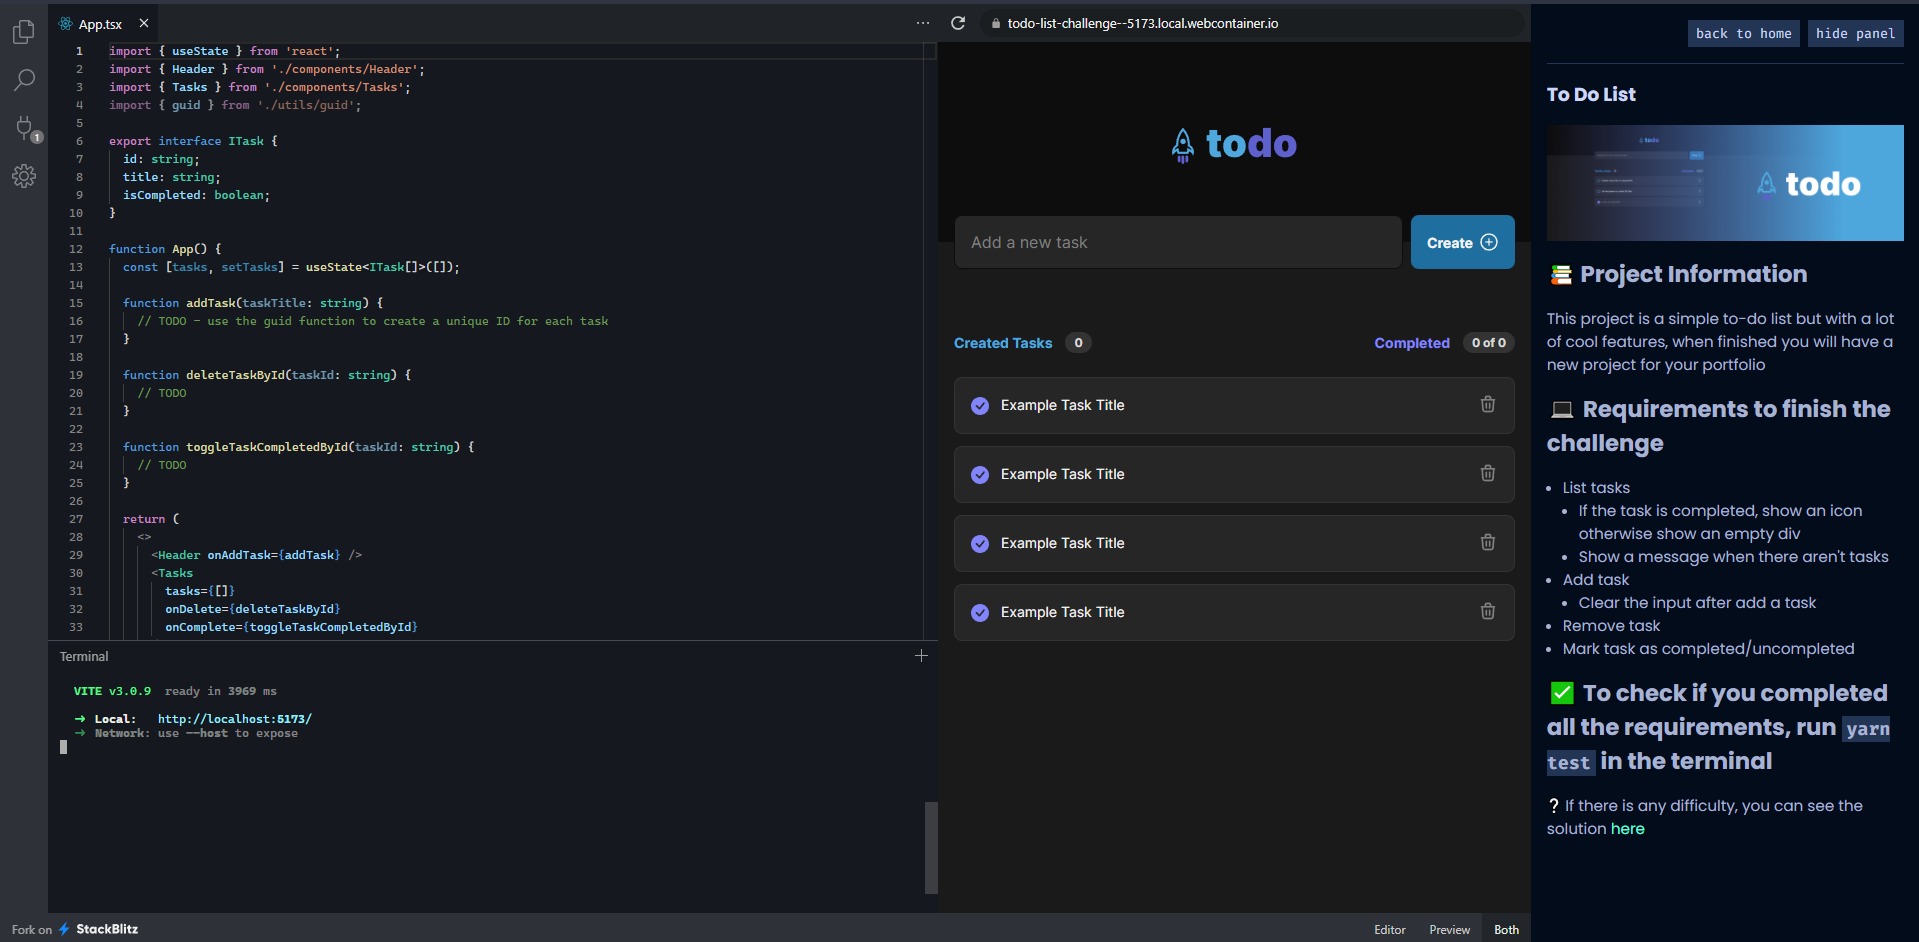Close the App.tsx editor tab
The width and height of the screenshot is (1919, 942).
[144, 23]
